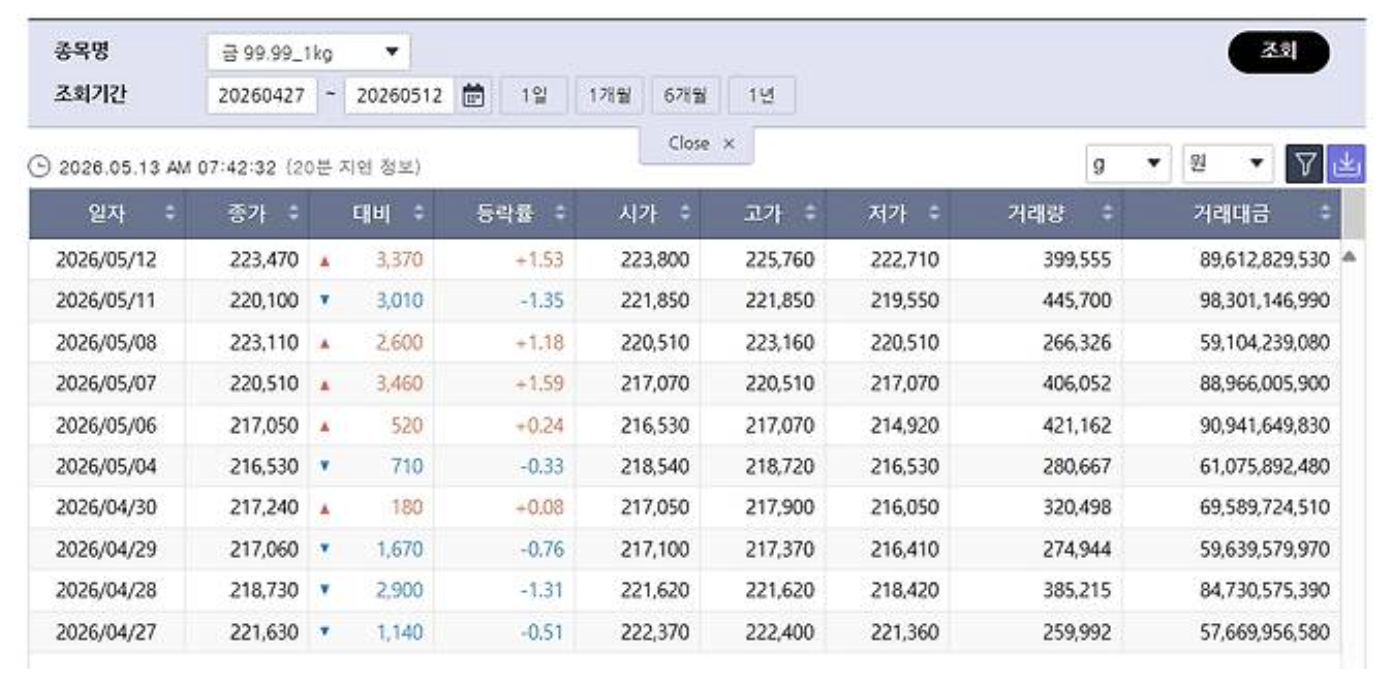Image resolution: width=1392 pixels, height=686 pixels.
Task: Click the date cell 2026/04/30
Action: 106,508
